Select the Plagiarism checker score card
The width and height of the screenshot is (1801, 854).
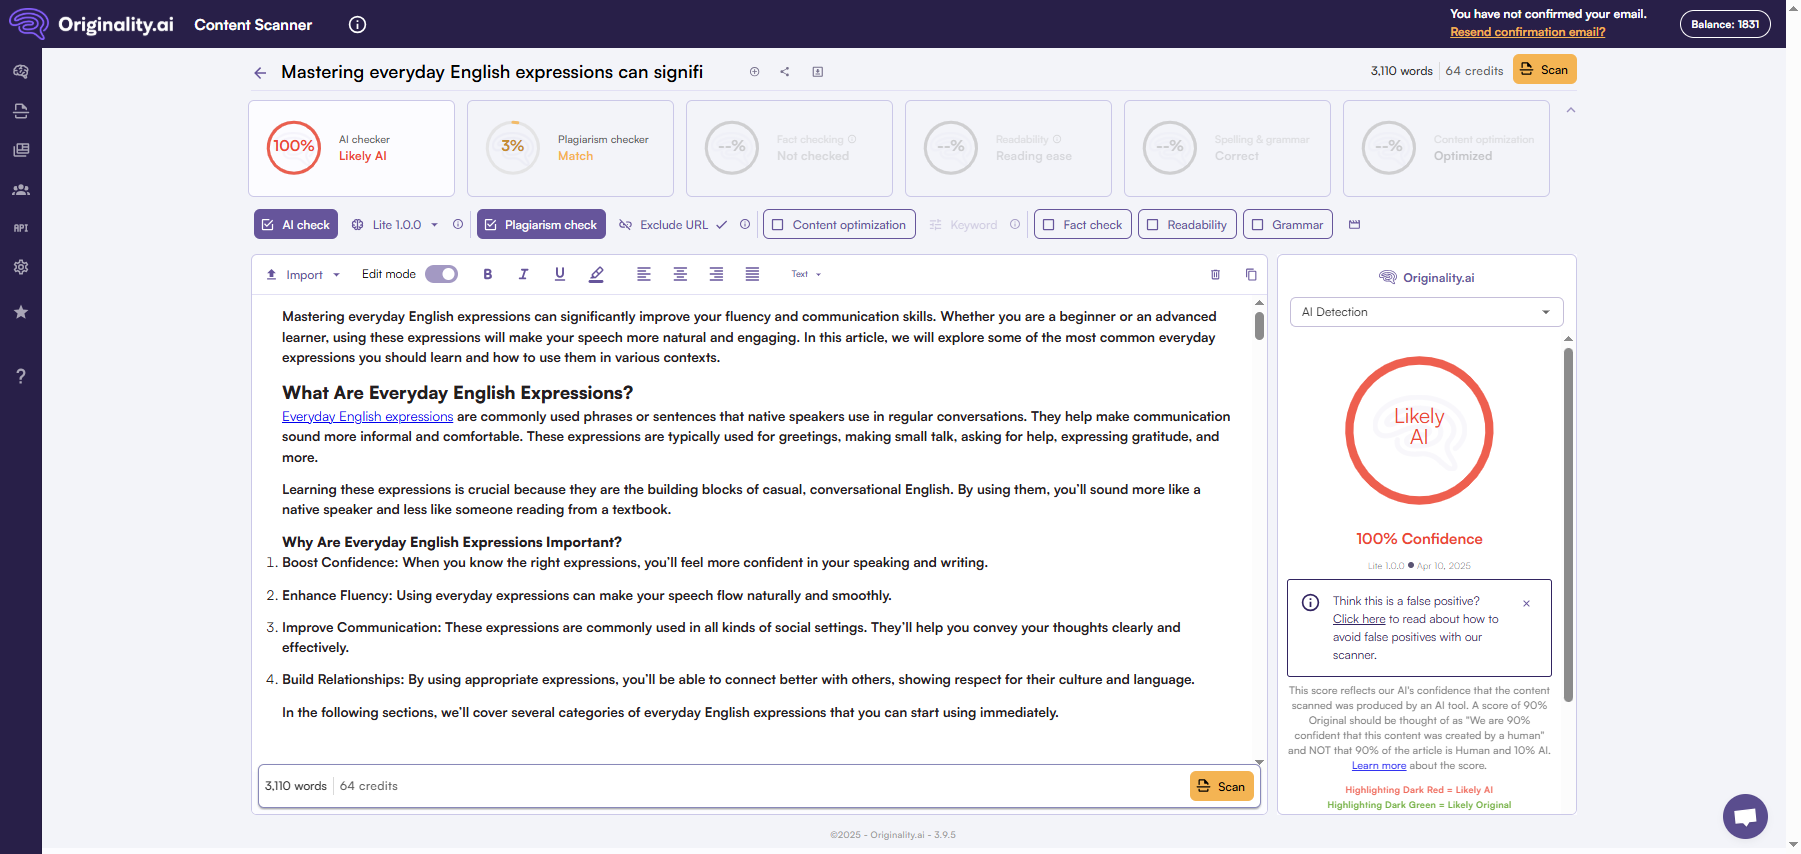[x=570, y=148]
